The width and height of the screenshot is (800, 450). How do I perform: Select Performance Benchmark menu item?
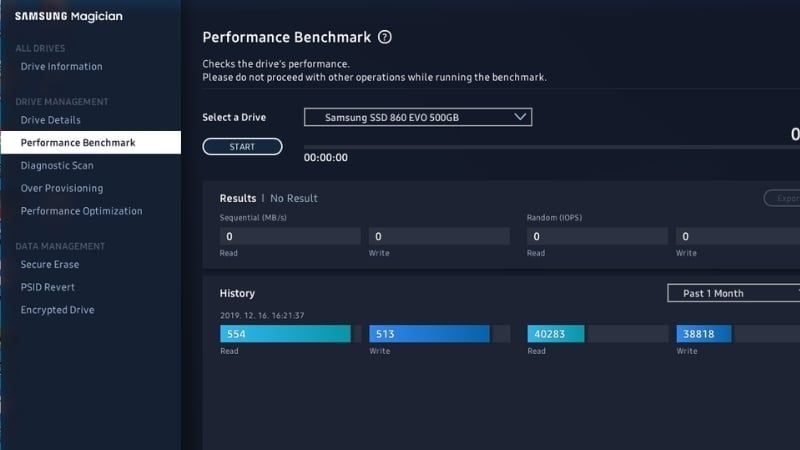[x=78, y=143]
